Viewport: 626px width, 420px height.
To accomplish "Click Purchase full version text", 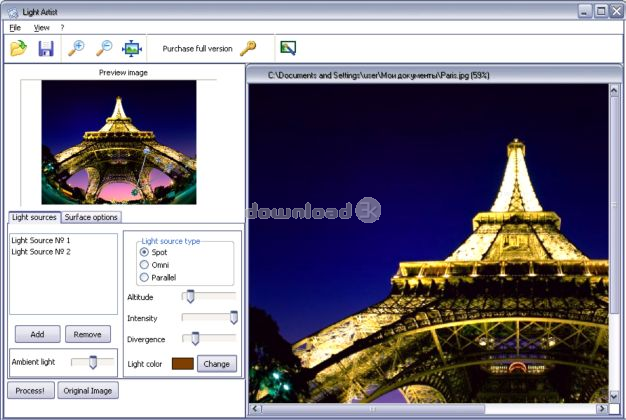I will (197, 49).
